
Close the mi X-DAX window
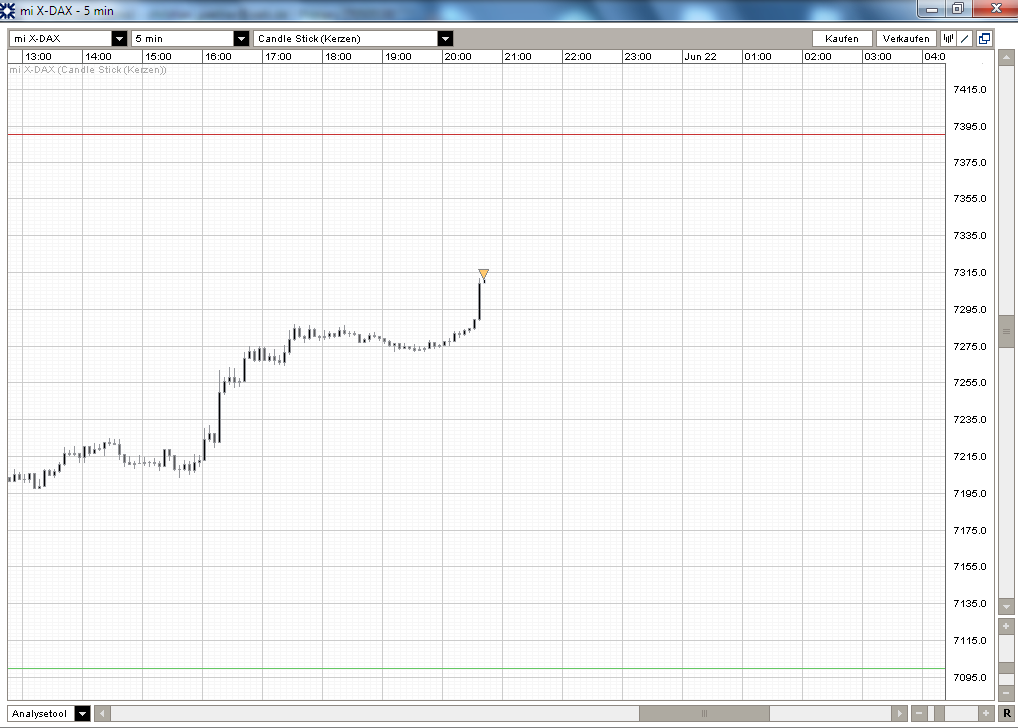pyautogui.click(x=996, y=8)
